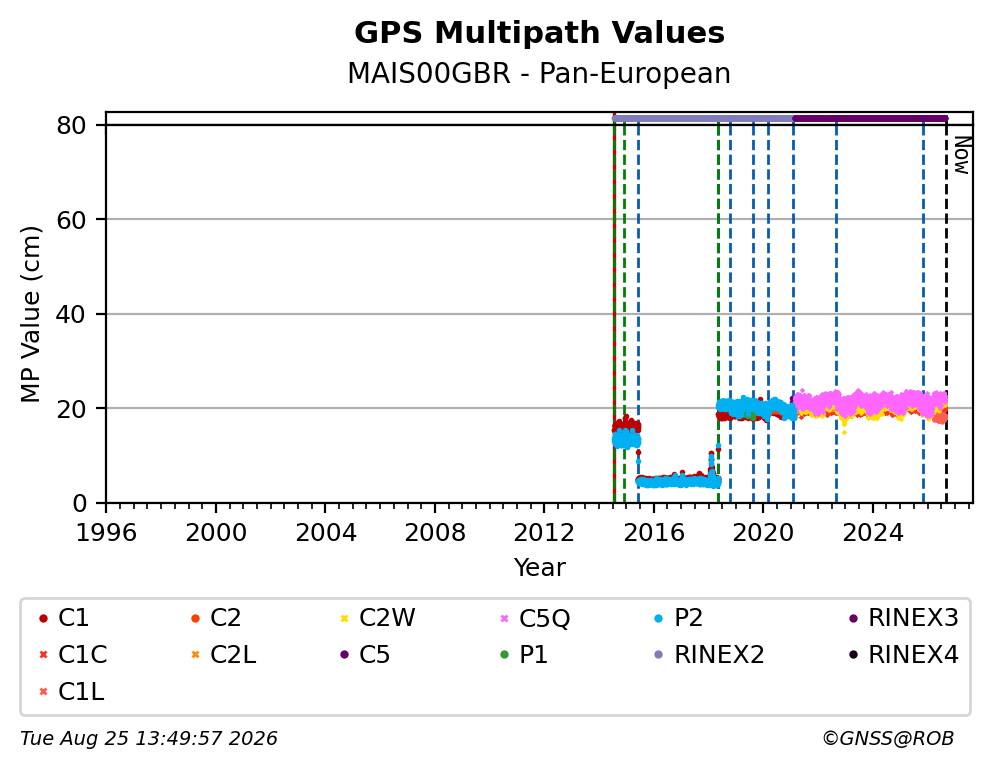This screenshot has height=769, width=992.
Task: Click the C5 legend entry
Action: [x=365, y=655]
